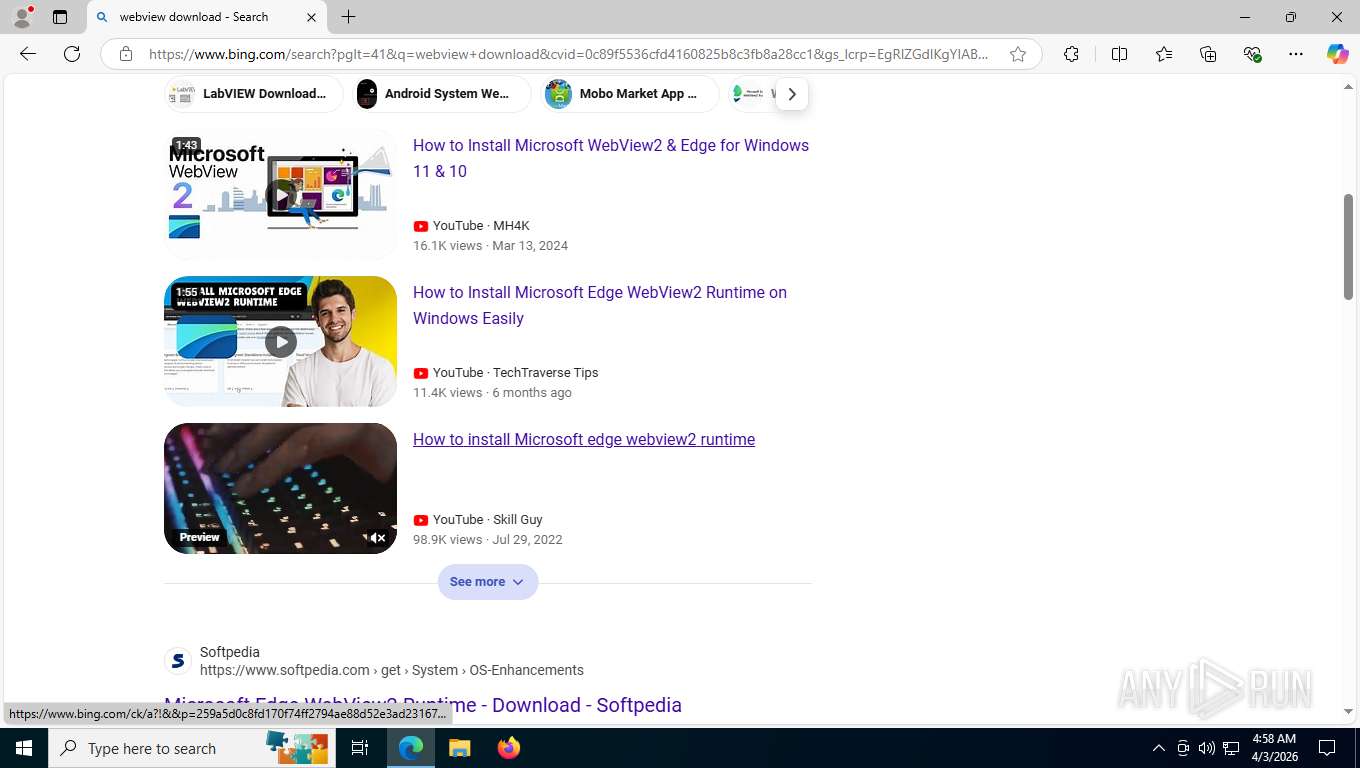Click the 98.9K views Jul 29, 2022 text
The width and height of the screenshot is (1360, 768).
[488, 539]
